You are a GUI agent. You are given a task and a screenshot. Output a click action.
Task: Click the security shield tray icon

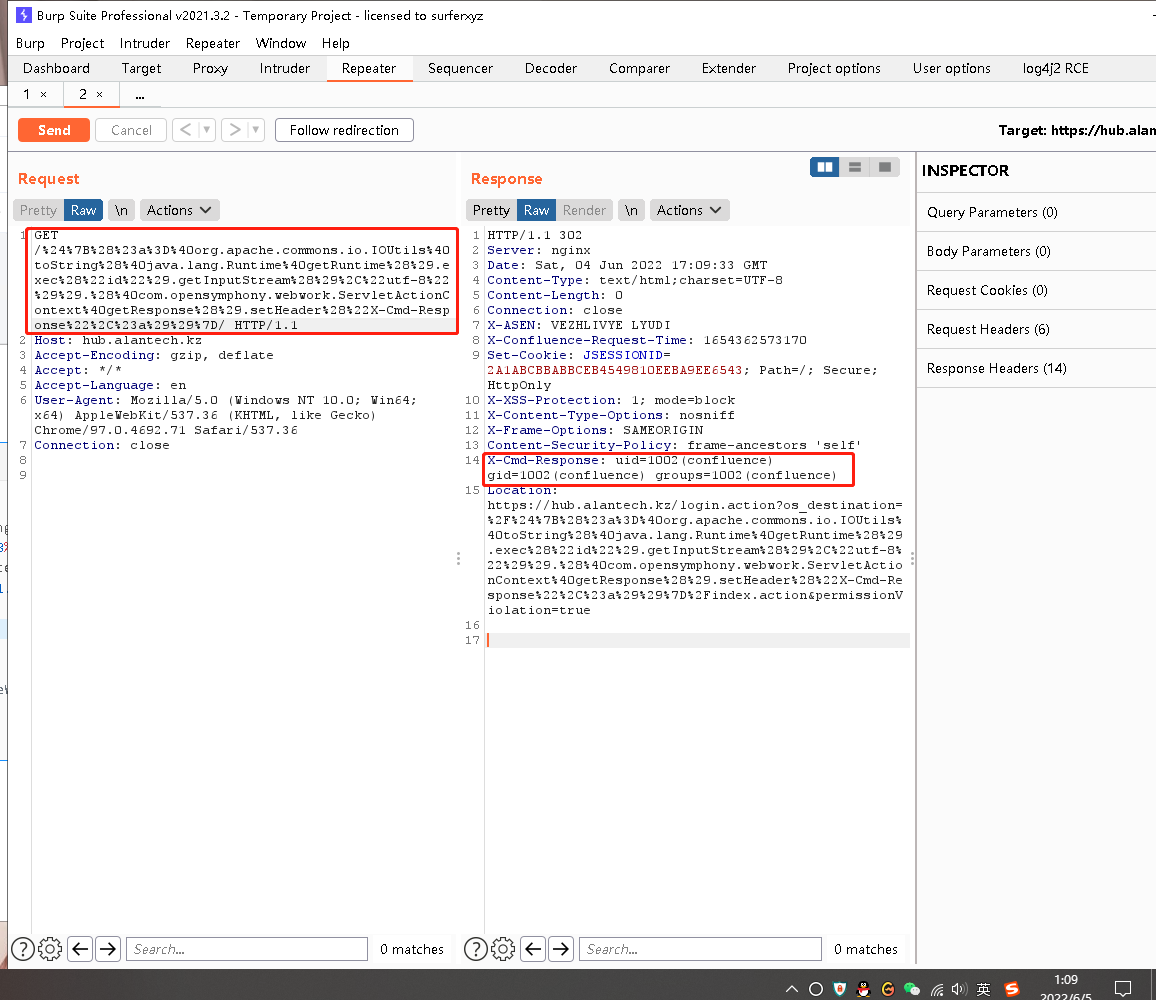[x=840, y=989]
